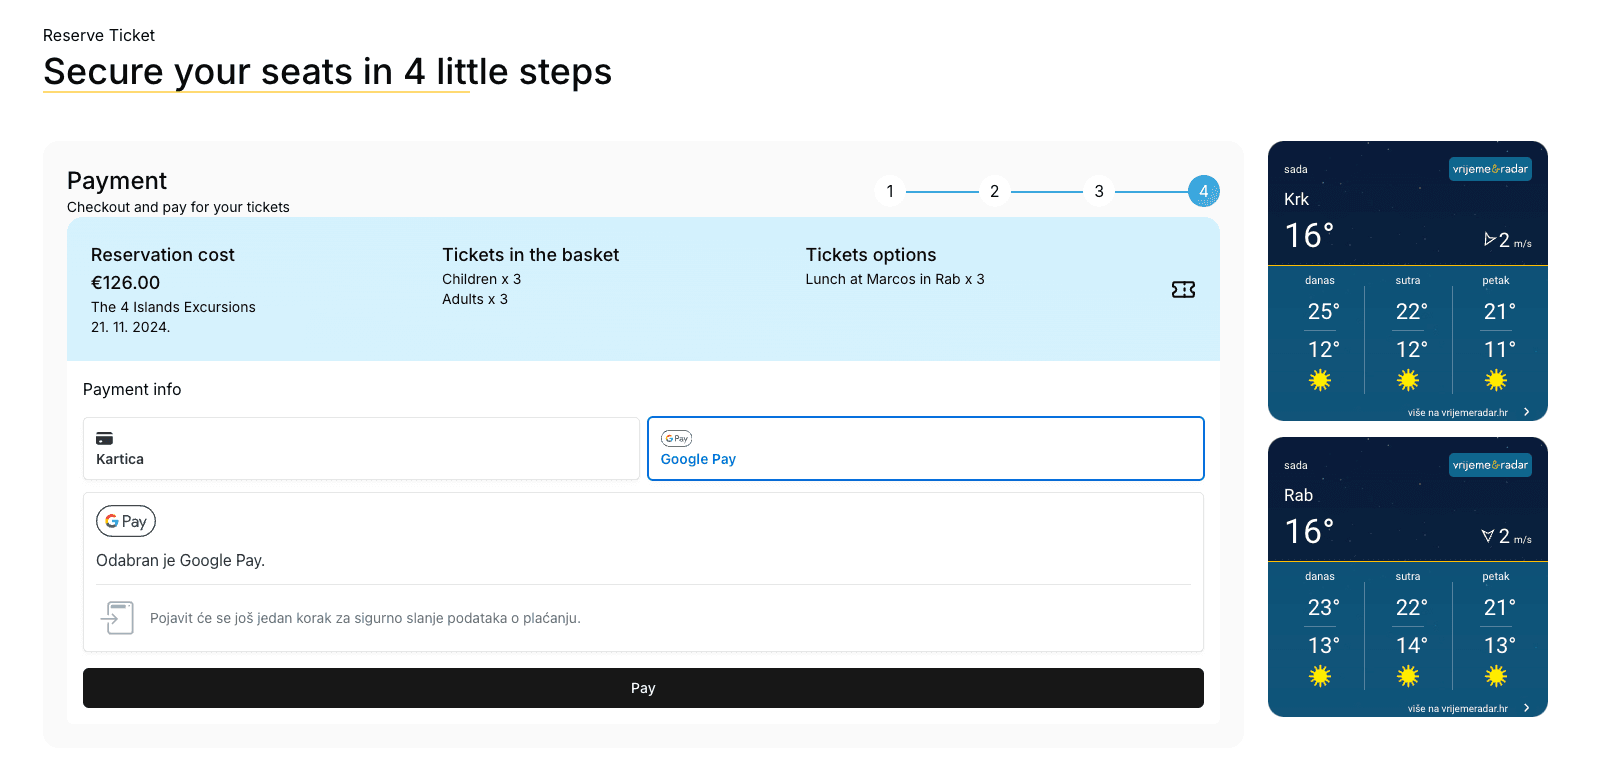Select the Kartica payment method
This screenshot has width=1600, height=783.
click(x=361, y=448)
